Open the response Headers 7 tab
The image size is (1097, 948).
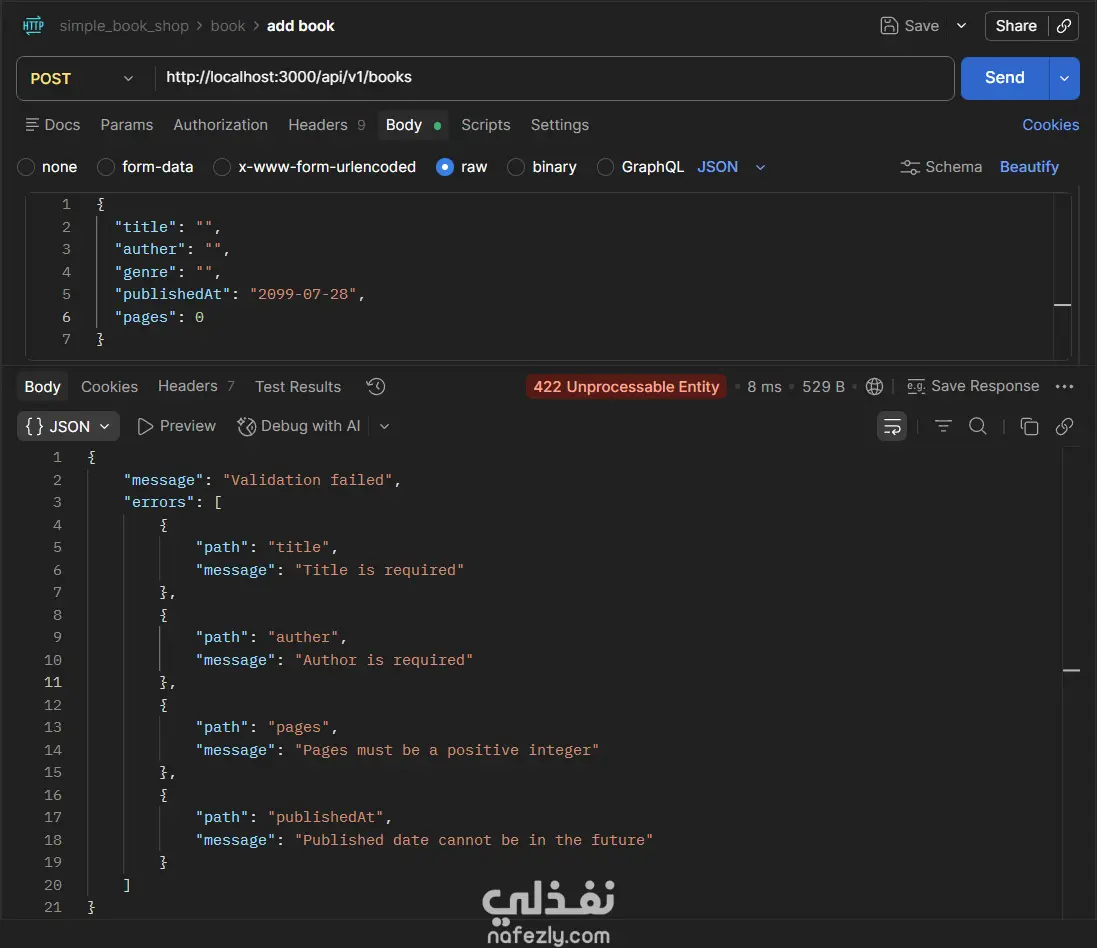click(x=196, y=386)
